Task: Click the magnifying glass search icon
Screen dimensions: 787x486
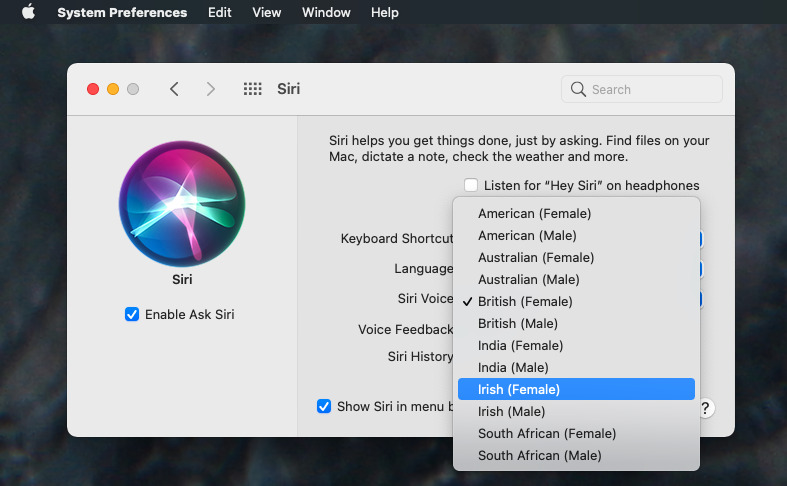Action: point(578,89)
